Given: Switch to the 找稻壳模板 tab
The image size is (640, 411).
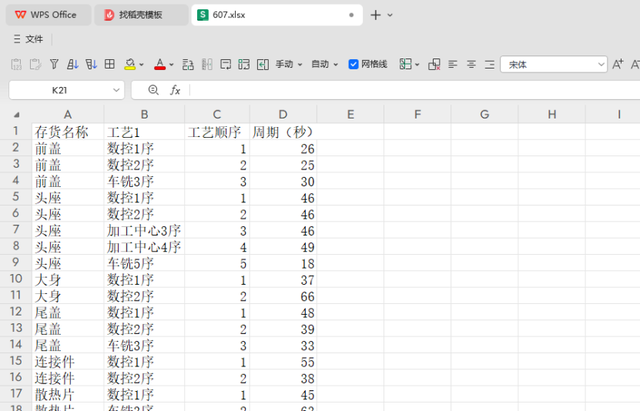Looking at the screenshot, I should [141, 15].
